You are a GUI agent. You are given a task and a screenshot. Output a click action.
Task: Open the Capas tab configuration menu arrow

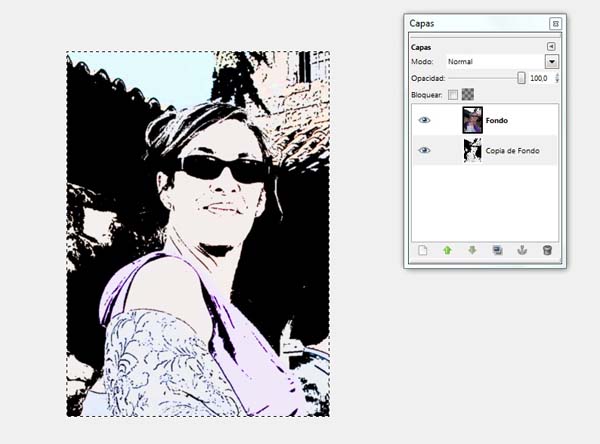click(x=551, y=46)
